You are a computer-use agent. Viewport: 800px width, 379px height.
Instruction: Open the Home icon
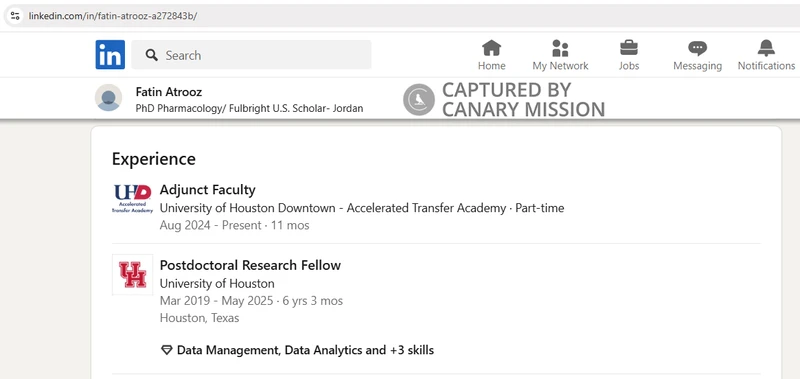tap(491, 48)
